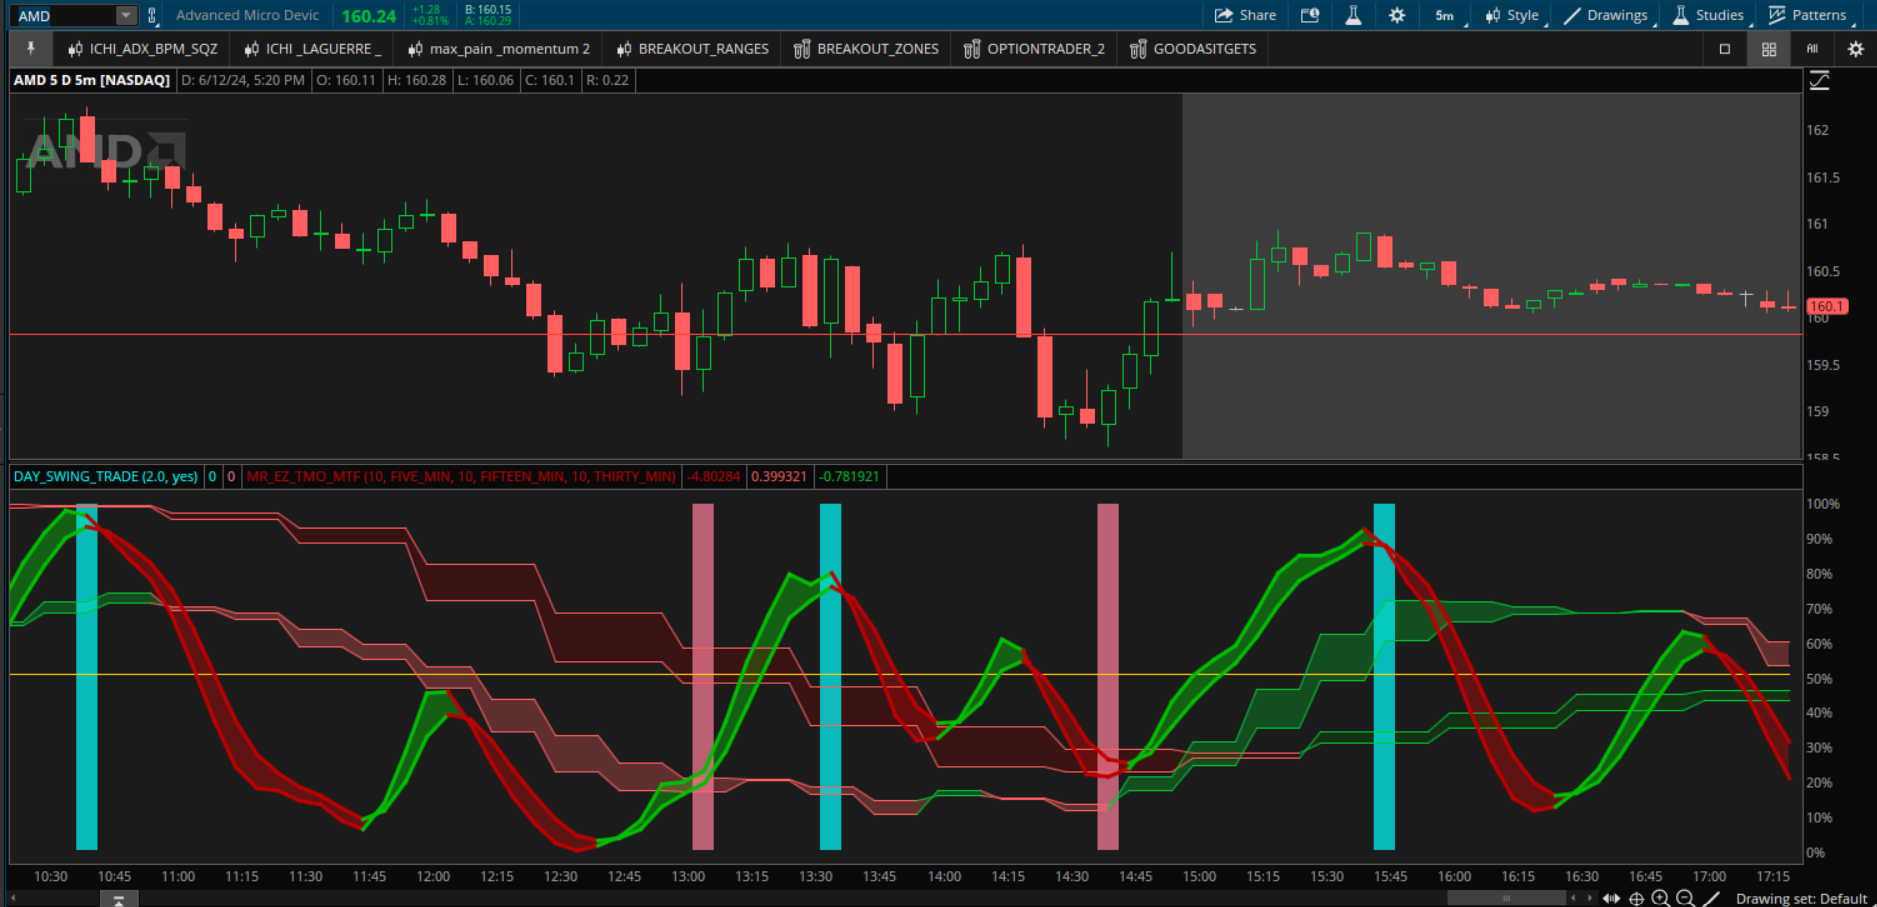This screenshot has width=1877, height=907.
Task: Click the Share button
Action: pyautogui.click(x=1245, y=15)
